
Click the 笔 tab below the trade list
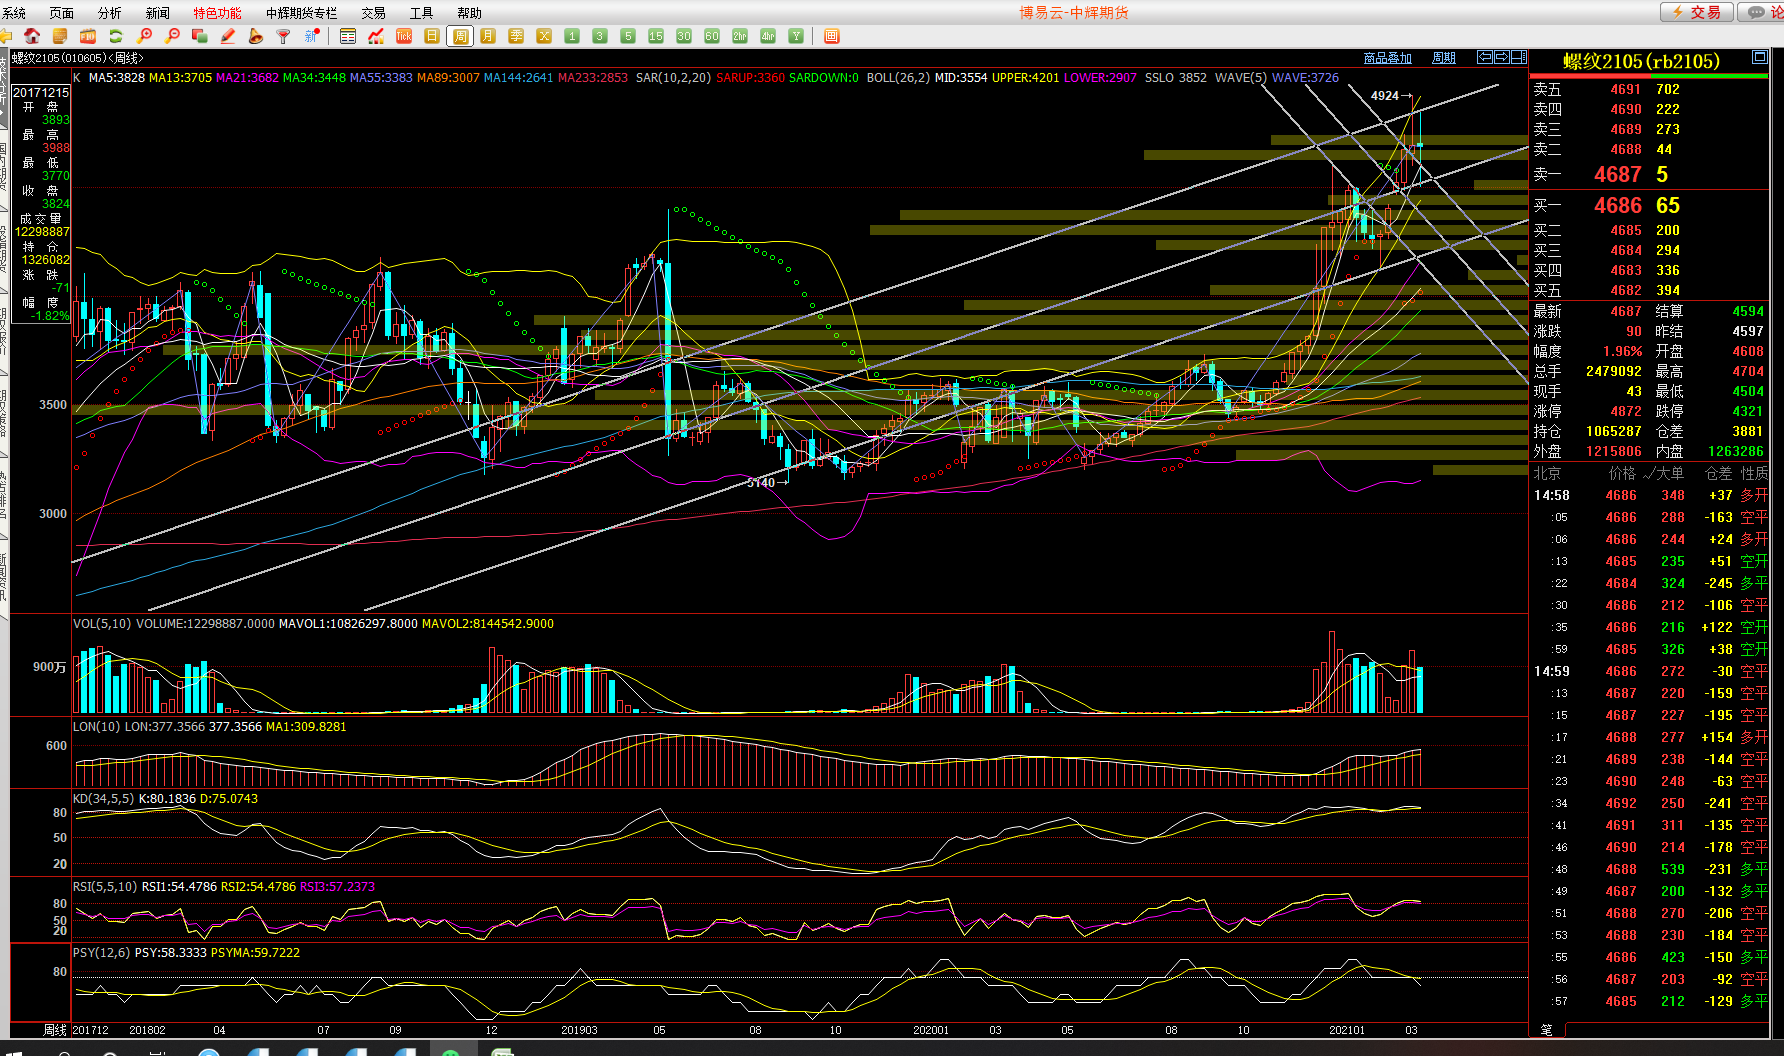1546,1030
